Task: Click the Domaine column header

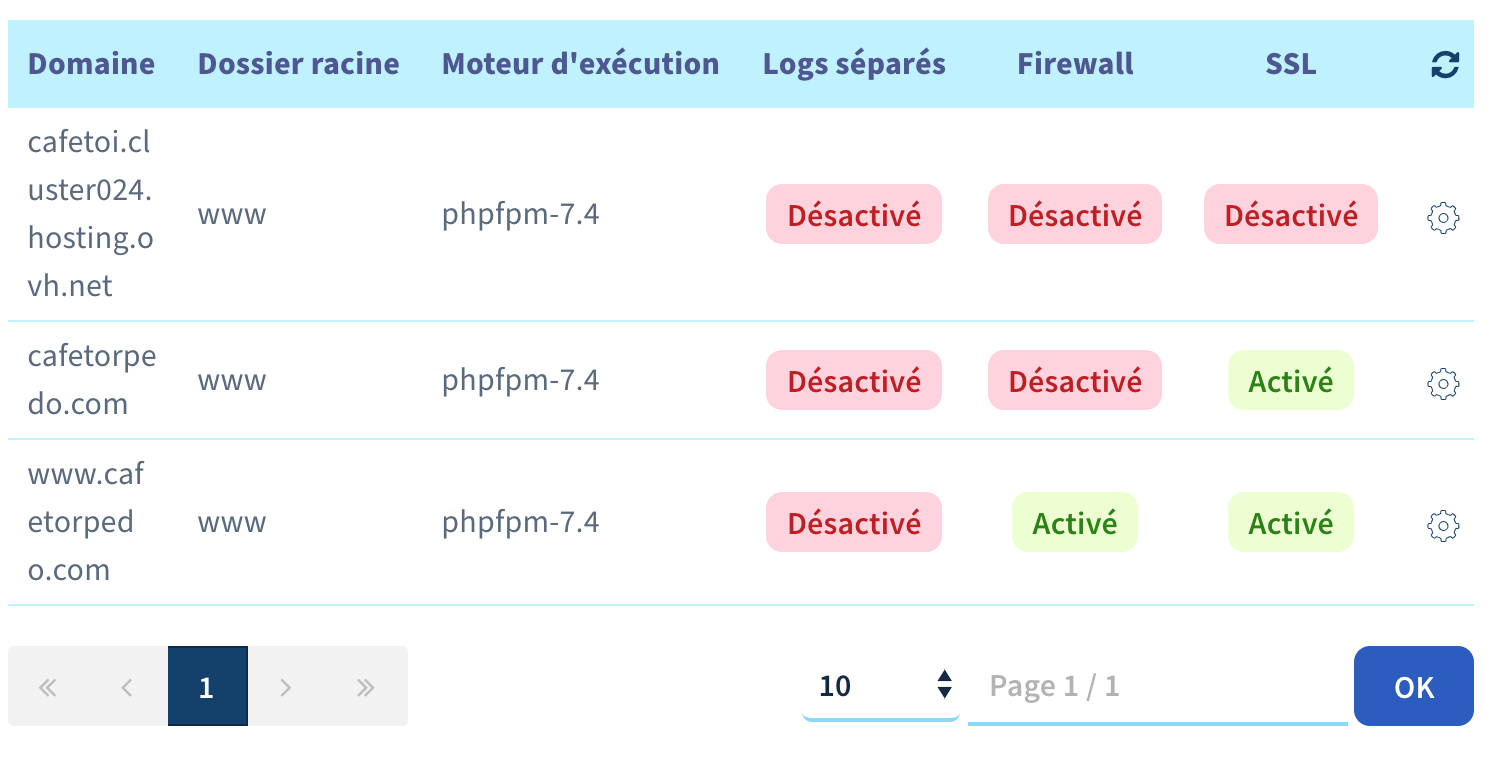Action: point(91,65)
